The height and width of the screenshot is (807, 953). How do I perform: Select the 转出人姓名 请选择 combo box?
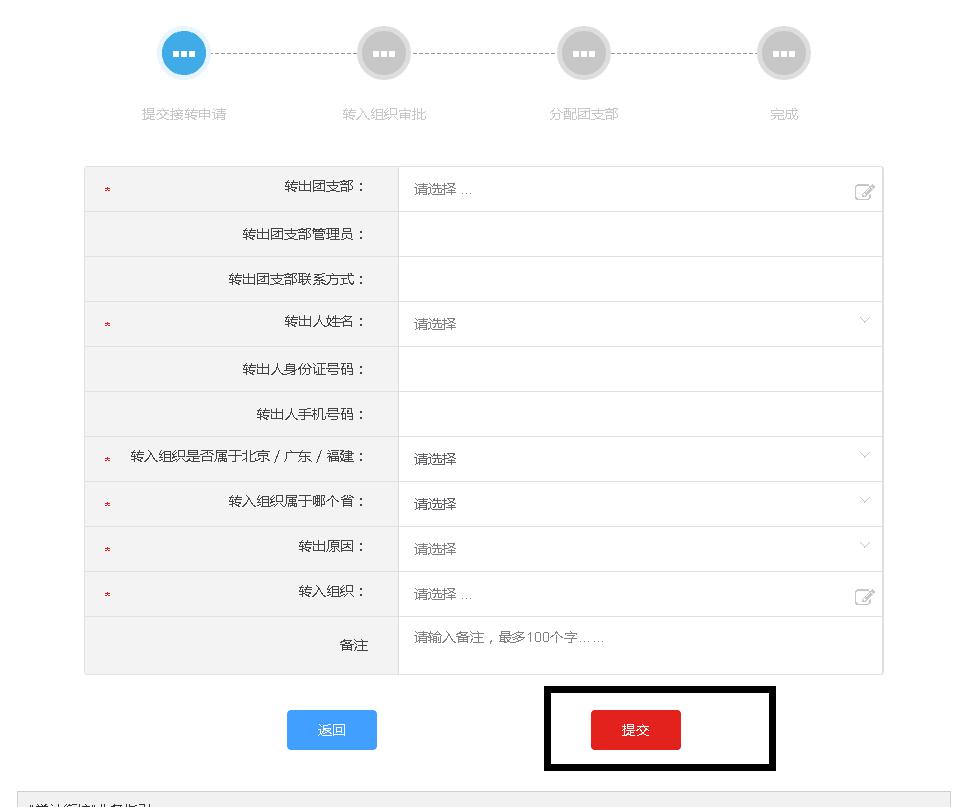[x=600, y=323]
